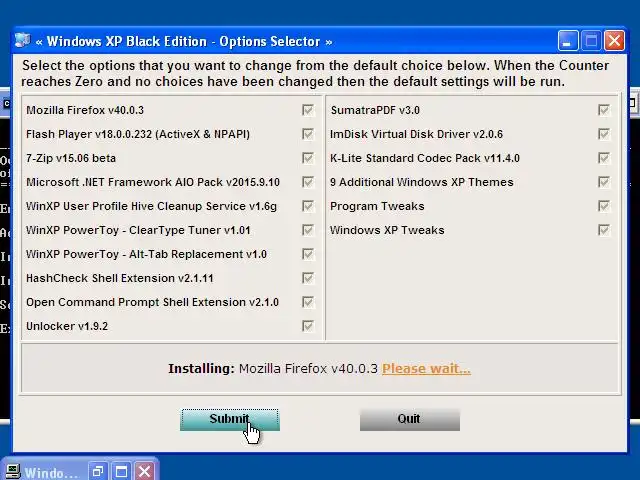Restore the minimized 'Windo...' window
Image resolution: width=640 pixels, height=480 pixels.
98,472
